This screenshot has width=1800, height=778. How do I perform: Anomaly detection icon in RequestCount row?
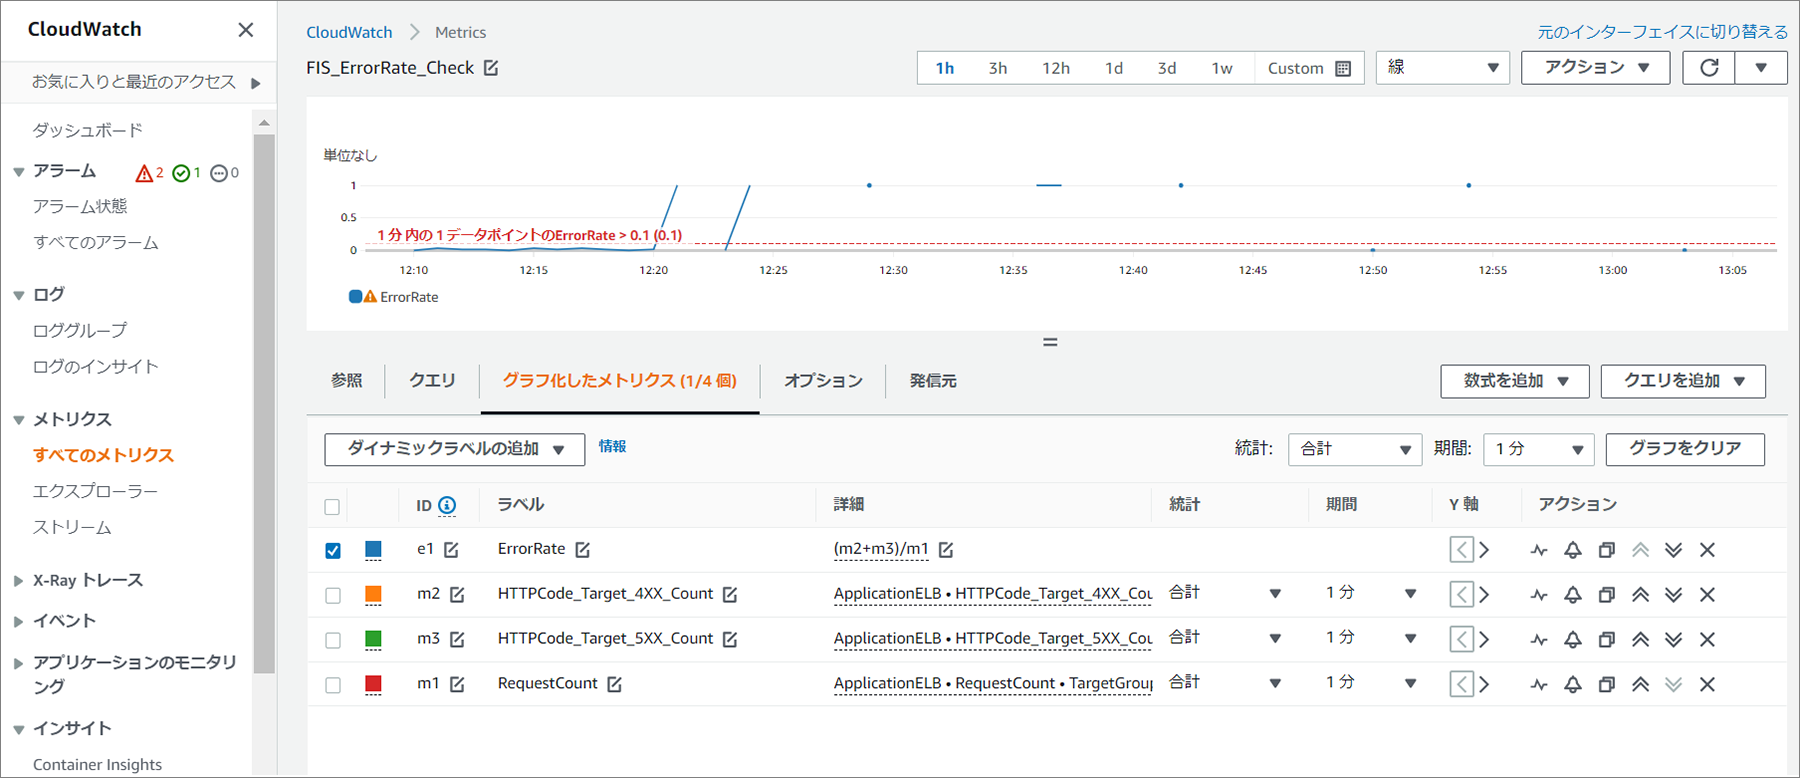[1539, 685]
